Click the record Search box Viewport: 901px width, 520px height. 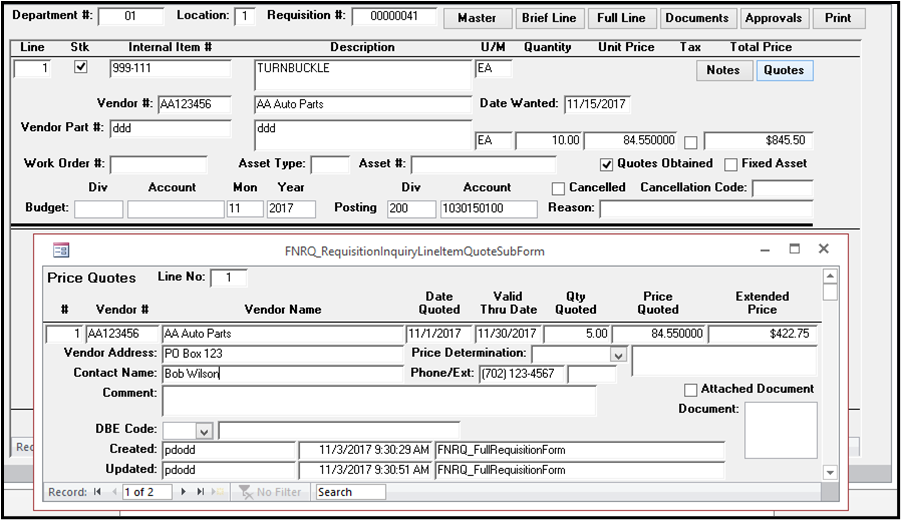[351, 492]
